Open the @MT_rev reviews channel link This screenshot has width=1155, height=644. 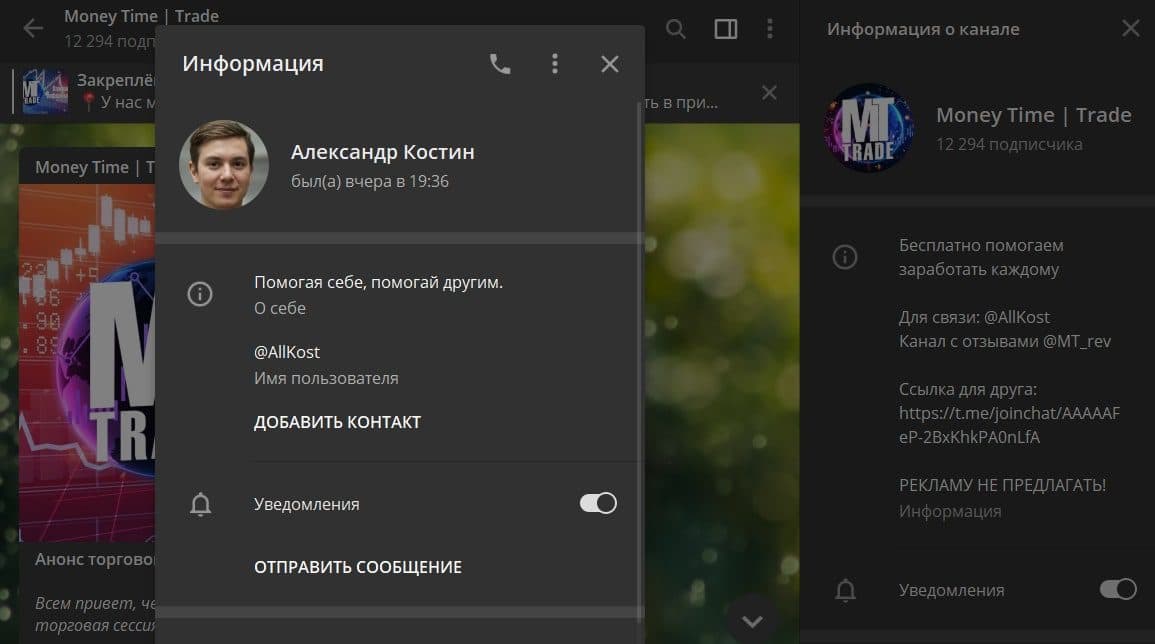[x=1076, y=341]
